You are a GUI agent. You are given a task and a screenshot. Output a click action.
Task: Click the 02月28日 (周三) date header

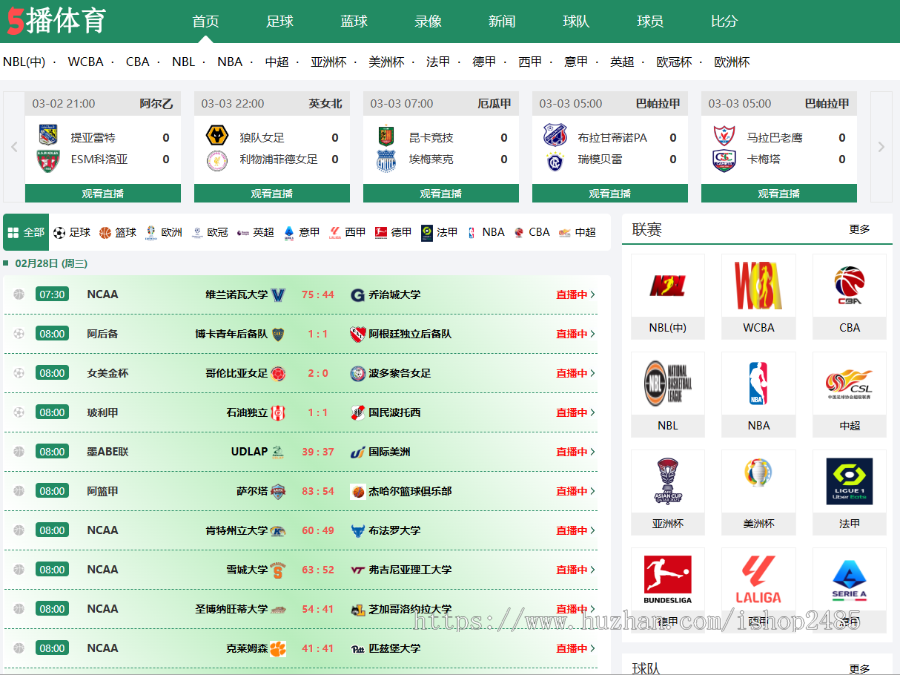tap(51, 263)
